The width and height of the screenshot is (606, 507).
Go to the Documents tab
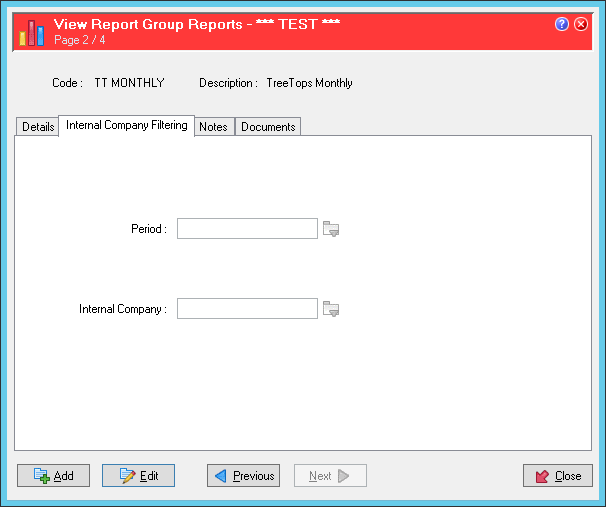(x=268, y=127)
